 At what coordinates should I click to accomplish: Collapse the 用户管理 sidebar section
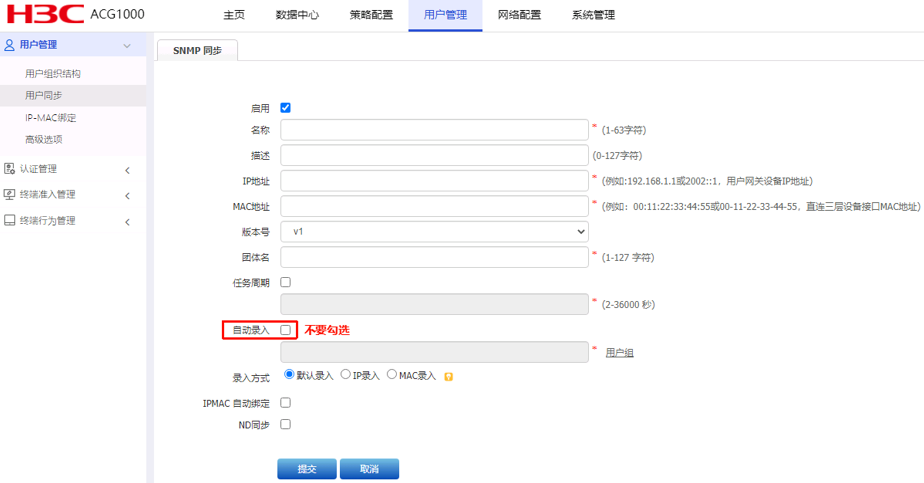click(x=127, y=46)
